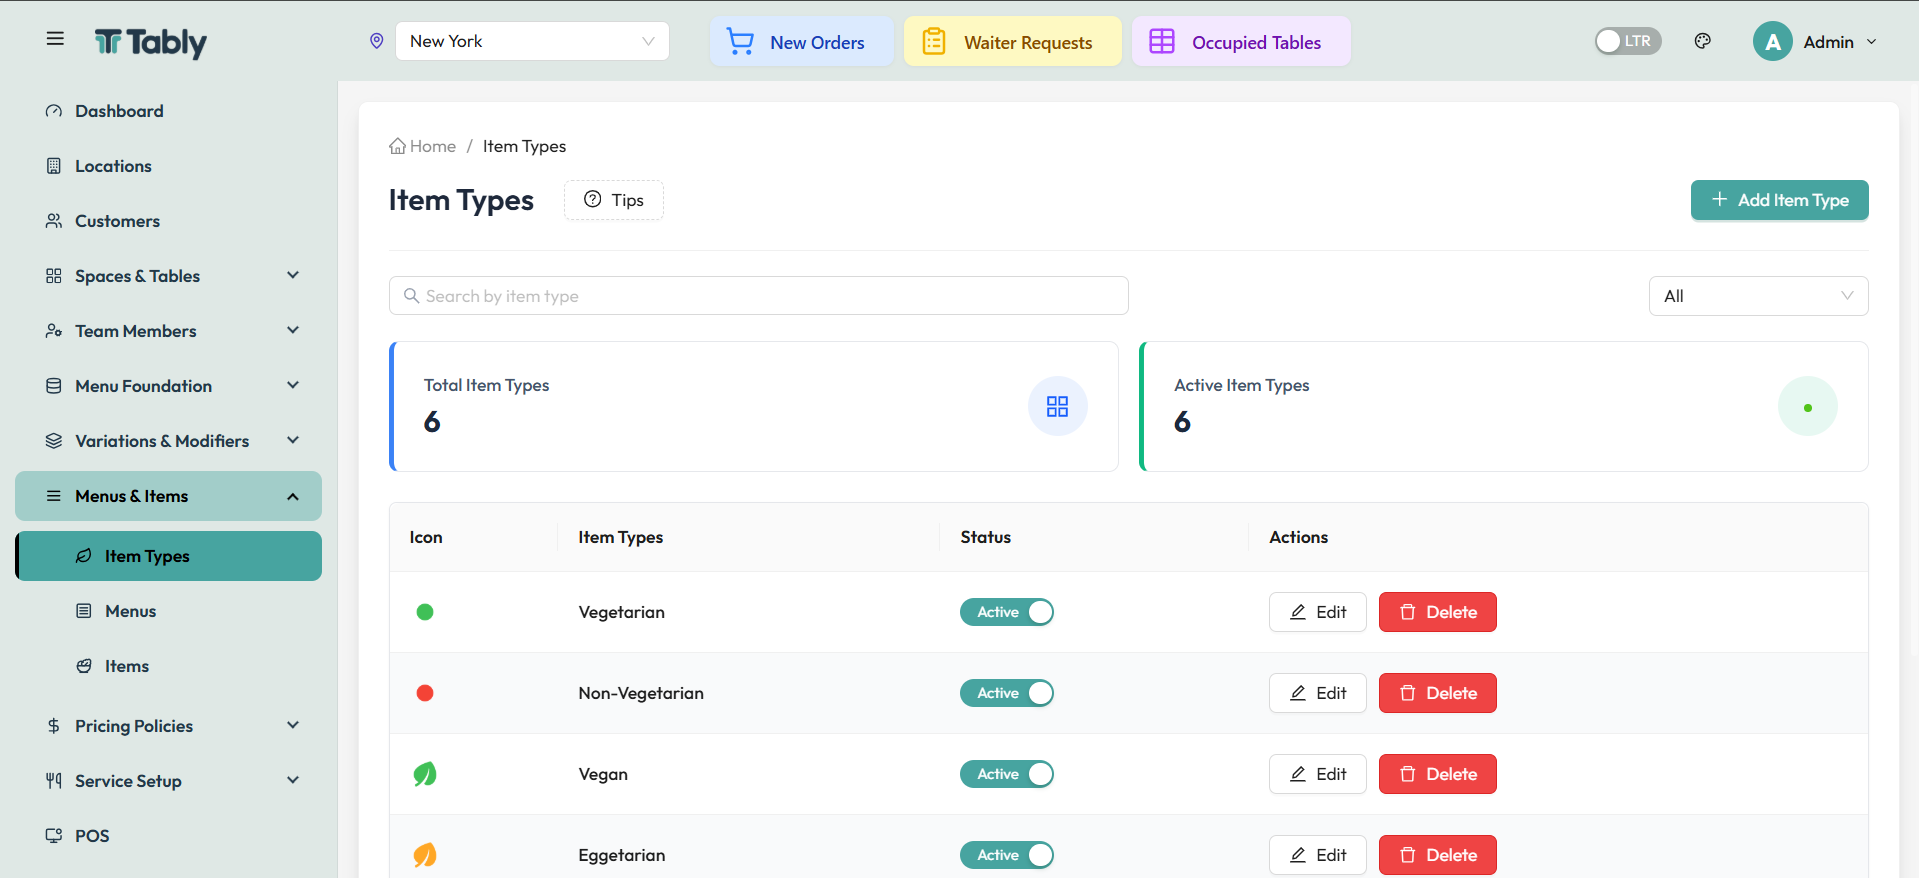This screenshot has width=1919, height=878.
Task: Click the Pricing Policies dollar icon
Action: [x=54, y=726]
